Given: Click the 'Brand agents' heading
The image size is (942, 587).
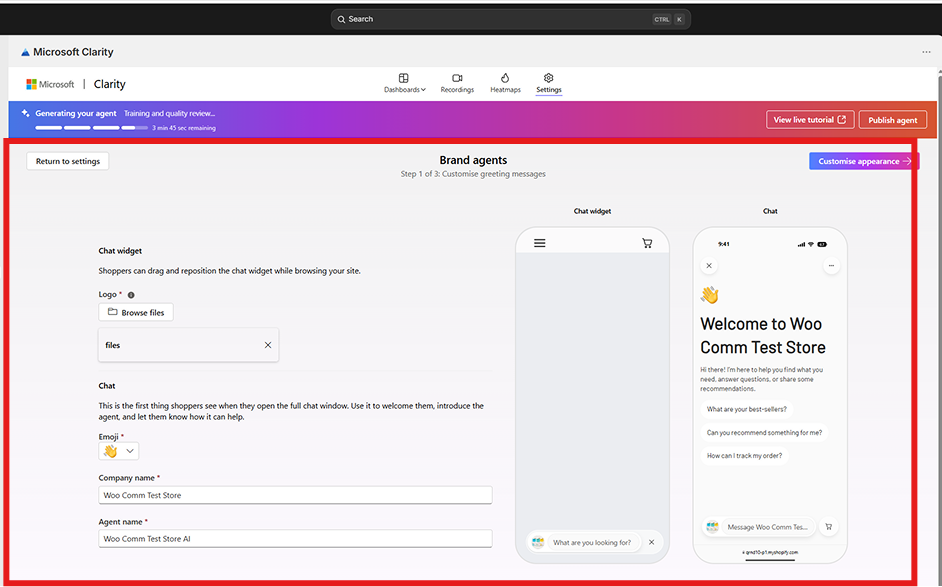Looking at the screenshot, I should click(473, 160).
